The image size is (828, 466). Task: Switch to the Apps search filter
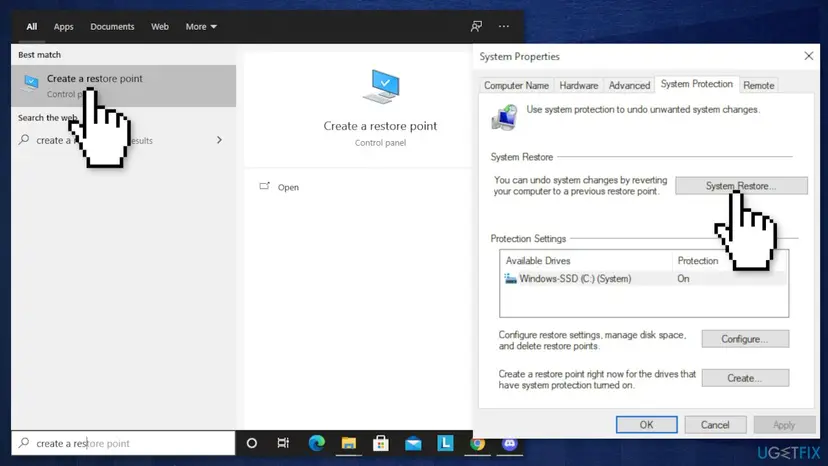[x=63, y=26]
